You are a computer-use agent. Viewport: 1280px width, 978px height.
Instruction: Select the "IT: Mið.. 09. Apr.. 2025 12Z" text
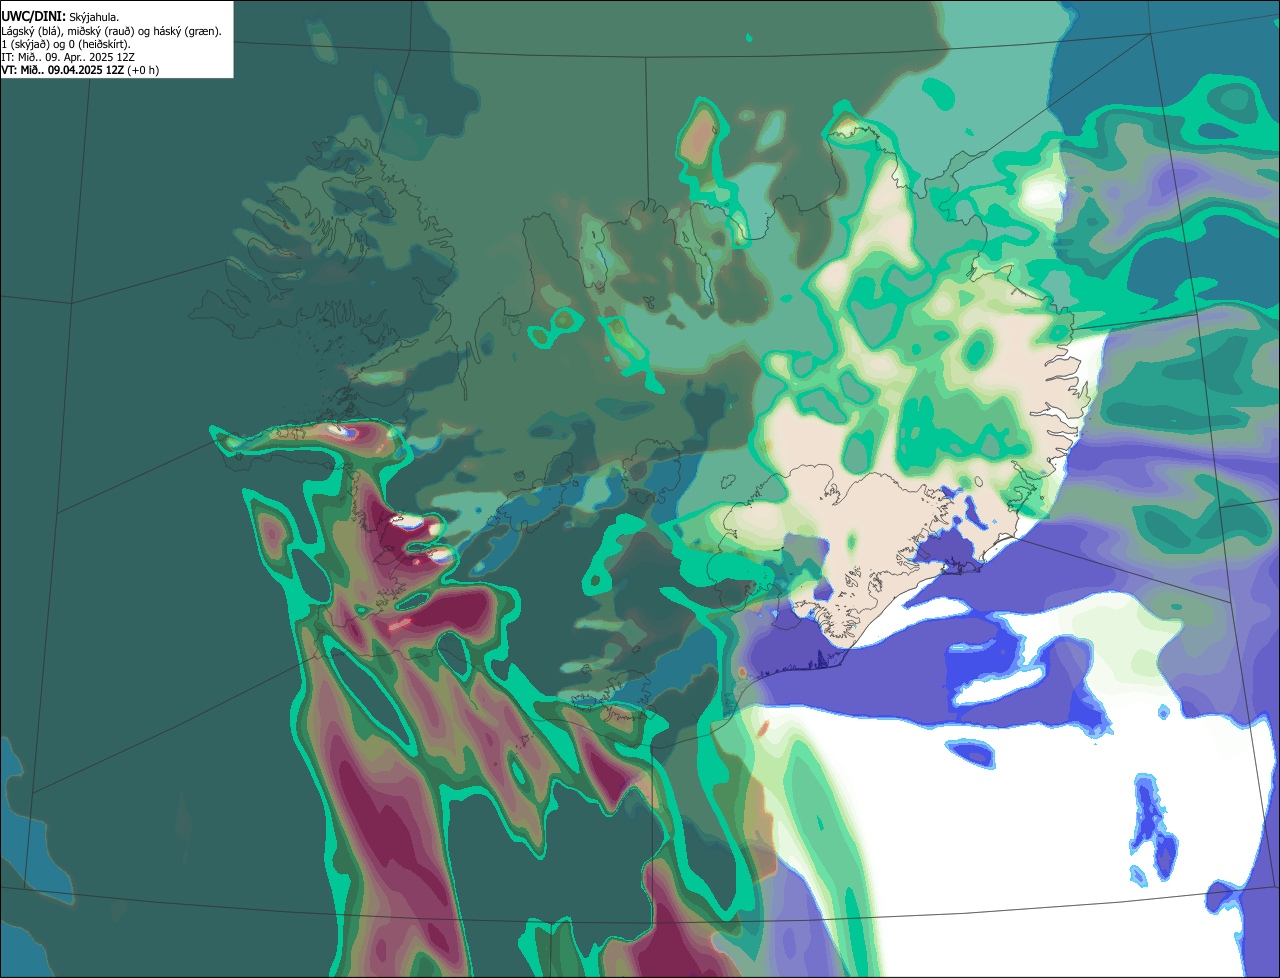[x=68, y=57]
